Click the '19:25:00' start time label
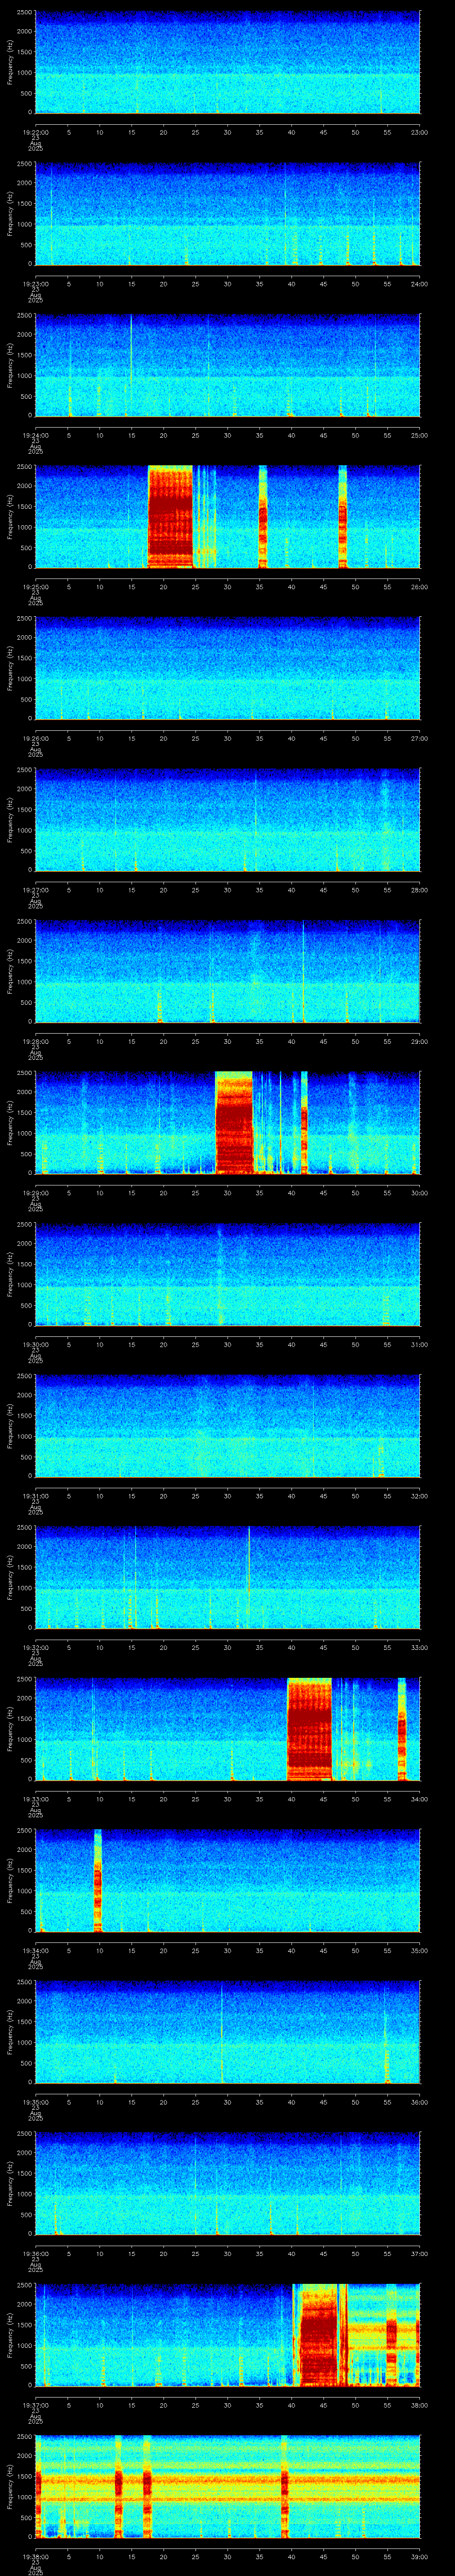The image size is (455, 2576). coord(36,587)
